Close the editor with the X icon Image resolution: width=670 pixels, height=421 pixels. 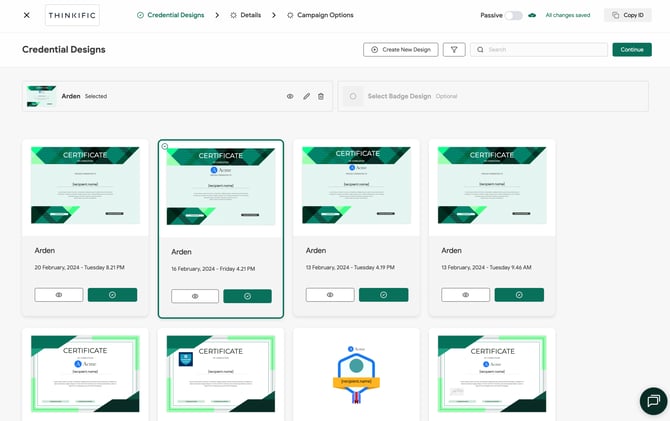point(26,15)
